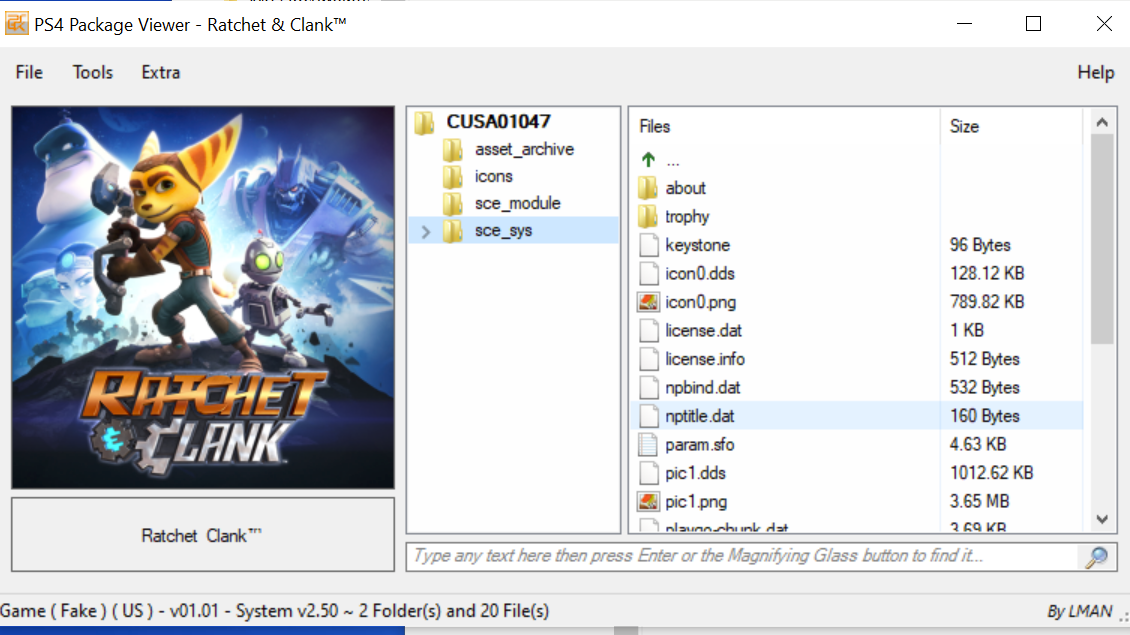Select the pic1.png file name
Screen dimensions: 1130x635
click(x=696, y=501)
